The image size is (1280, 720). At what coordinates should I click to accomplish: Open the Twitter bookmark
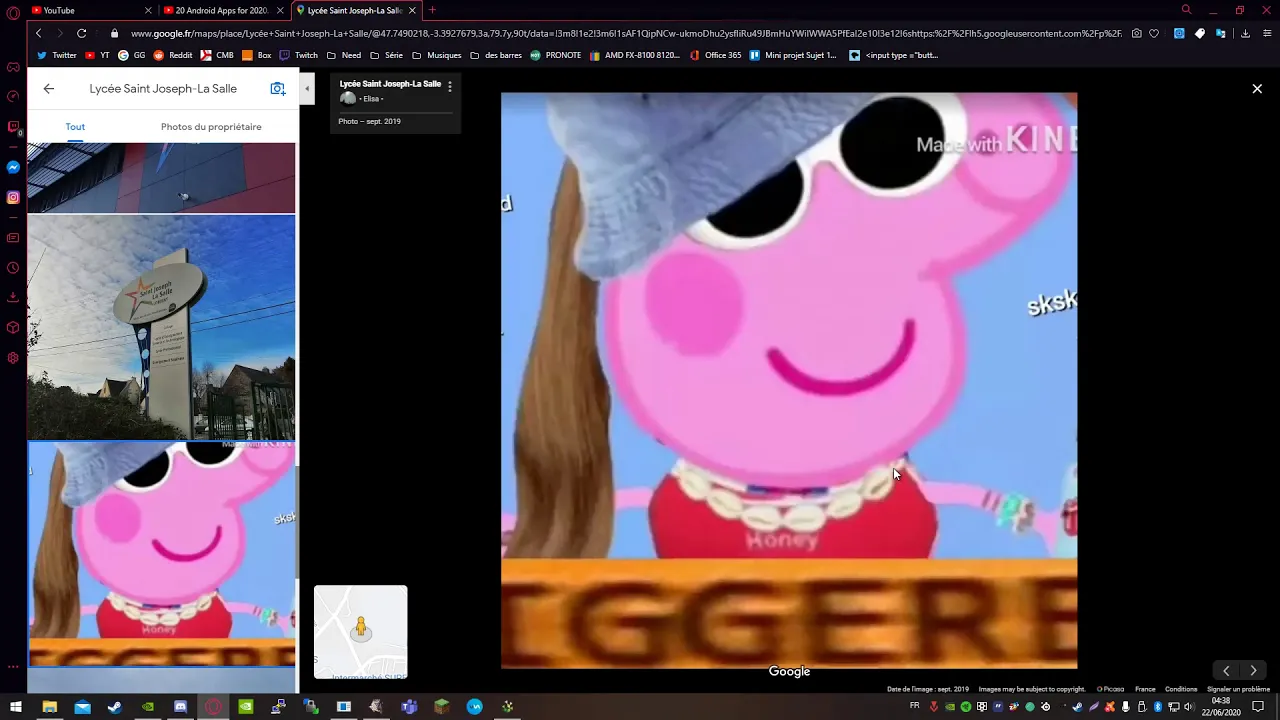[56, 55]
